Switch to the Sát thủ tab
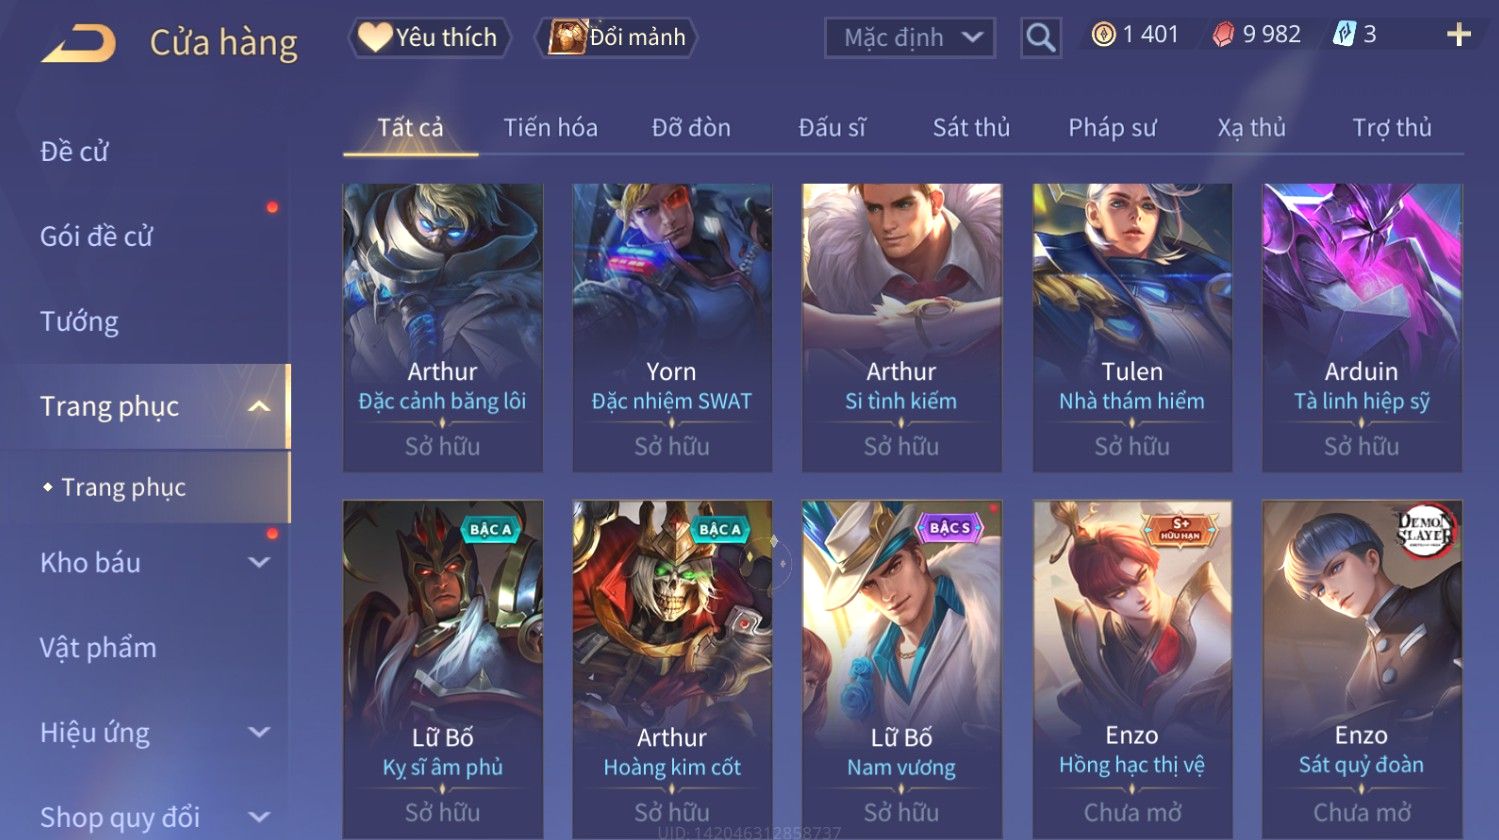This screenshot has width=1499, height=840. click(971, 128)
